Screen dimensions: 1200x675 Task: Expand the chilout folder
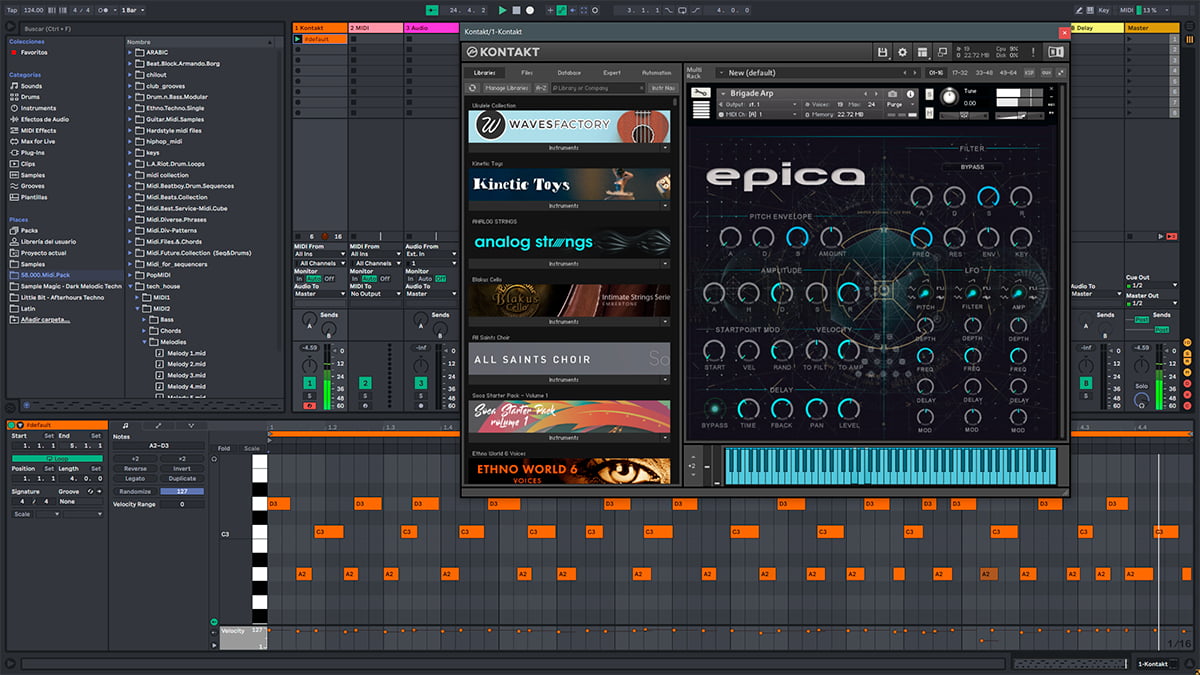click(131, 74)
